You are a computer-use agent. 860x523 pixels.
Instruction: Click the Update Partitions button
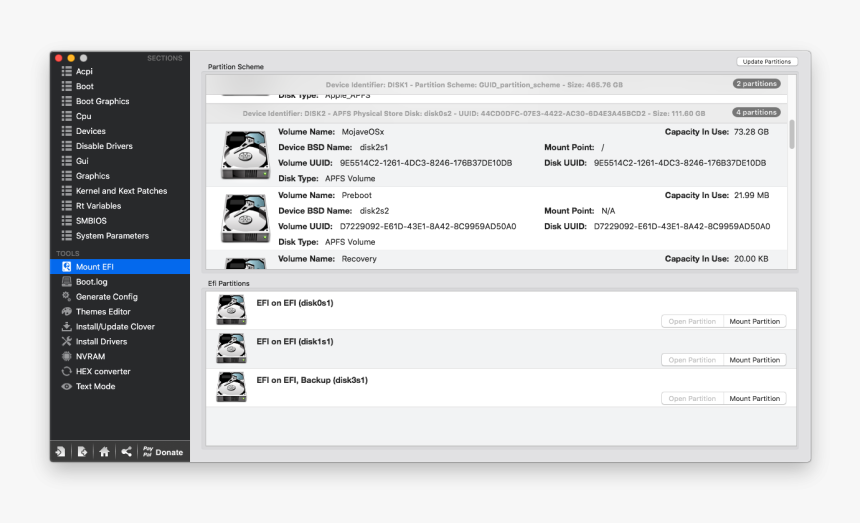(766, 61)
